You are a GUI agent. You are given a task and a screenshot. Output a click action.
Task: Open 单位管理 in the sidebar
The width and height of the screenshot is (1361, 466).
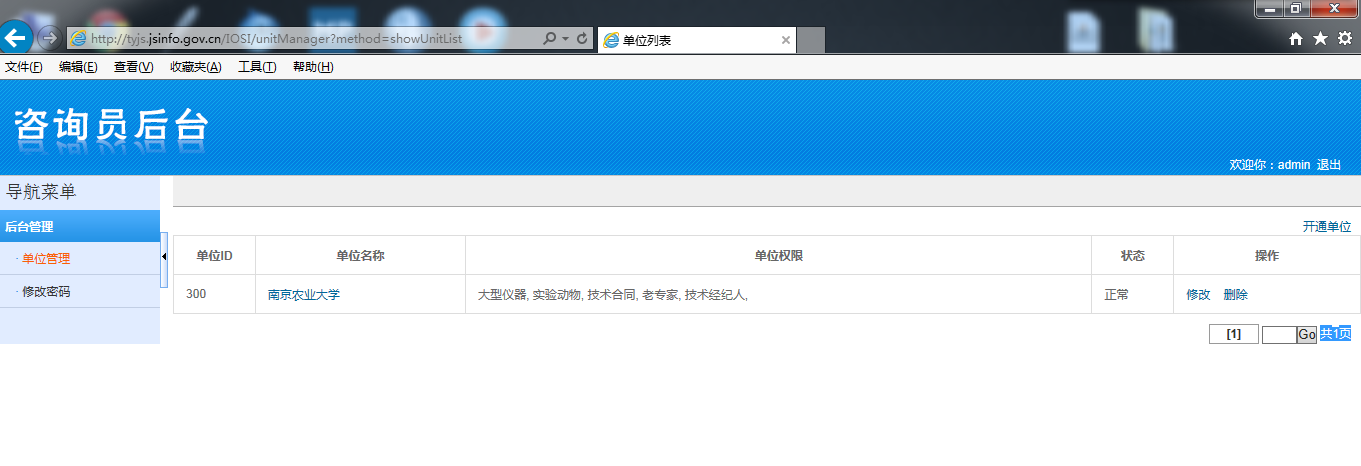(x=46, y=258)
